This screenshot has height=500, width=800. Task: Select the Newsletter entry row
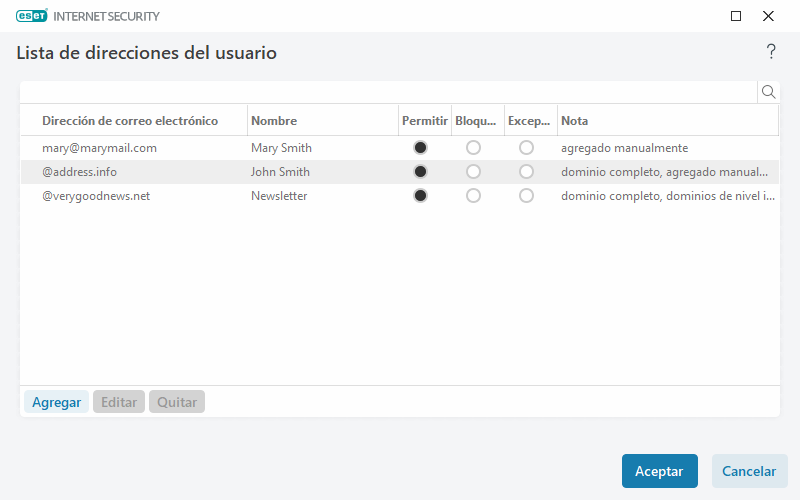(x=279, y=196)
